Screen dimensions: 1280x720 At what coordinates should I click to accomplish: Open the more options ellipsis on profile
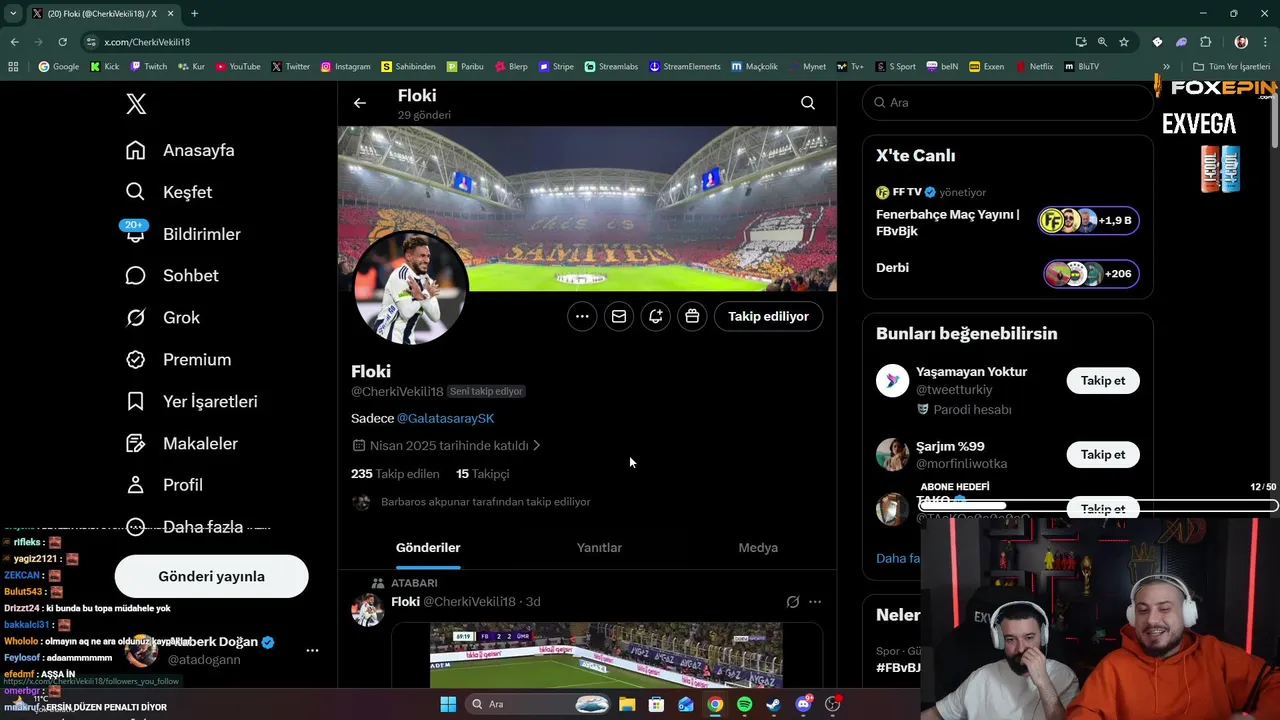pos(582,316)
